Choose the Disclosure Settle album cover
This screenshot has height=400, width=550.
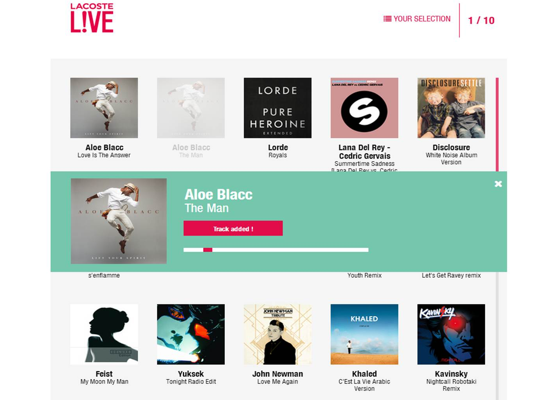click(451, 108)
